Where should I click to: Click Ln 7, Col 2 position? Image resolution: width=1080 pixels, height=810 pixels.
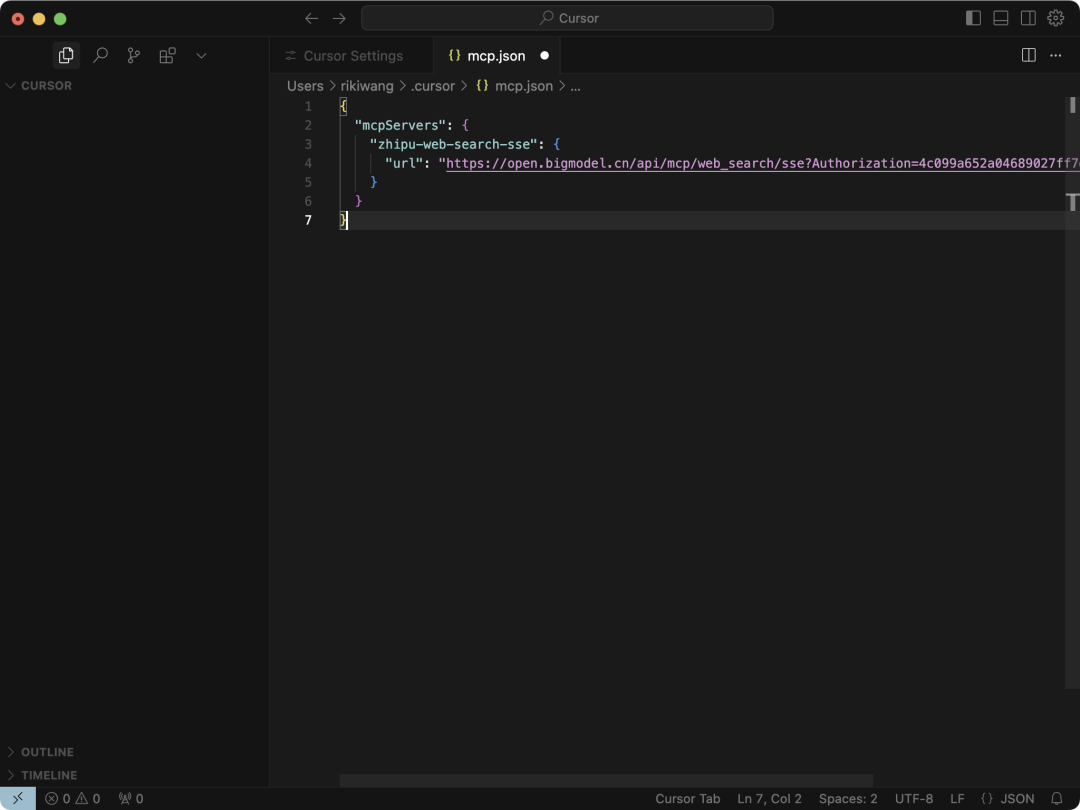pyautogui.click(x=769, y=798)
